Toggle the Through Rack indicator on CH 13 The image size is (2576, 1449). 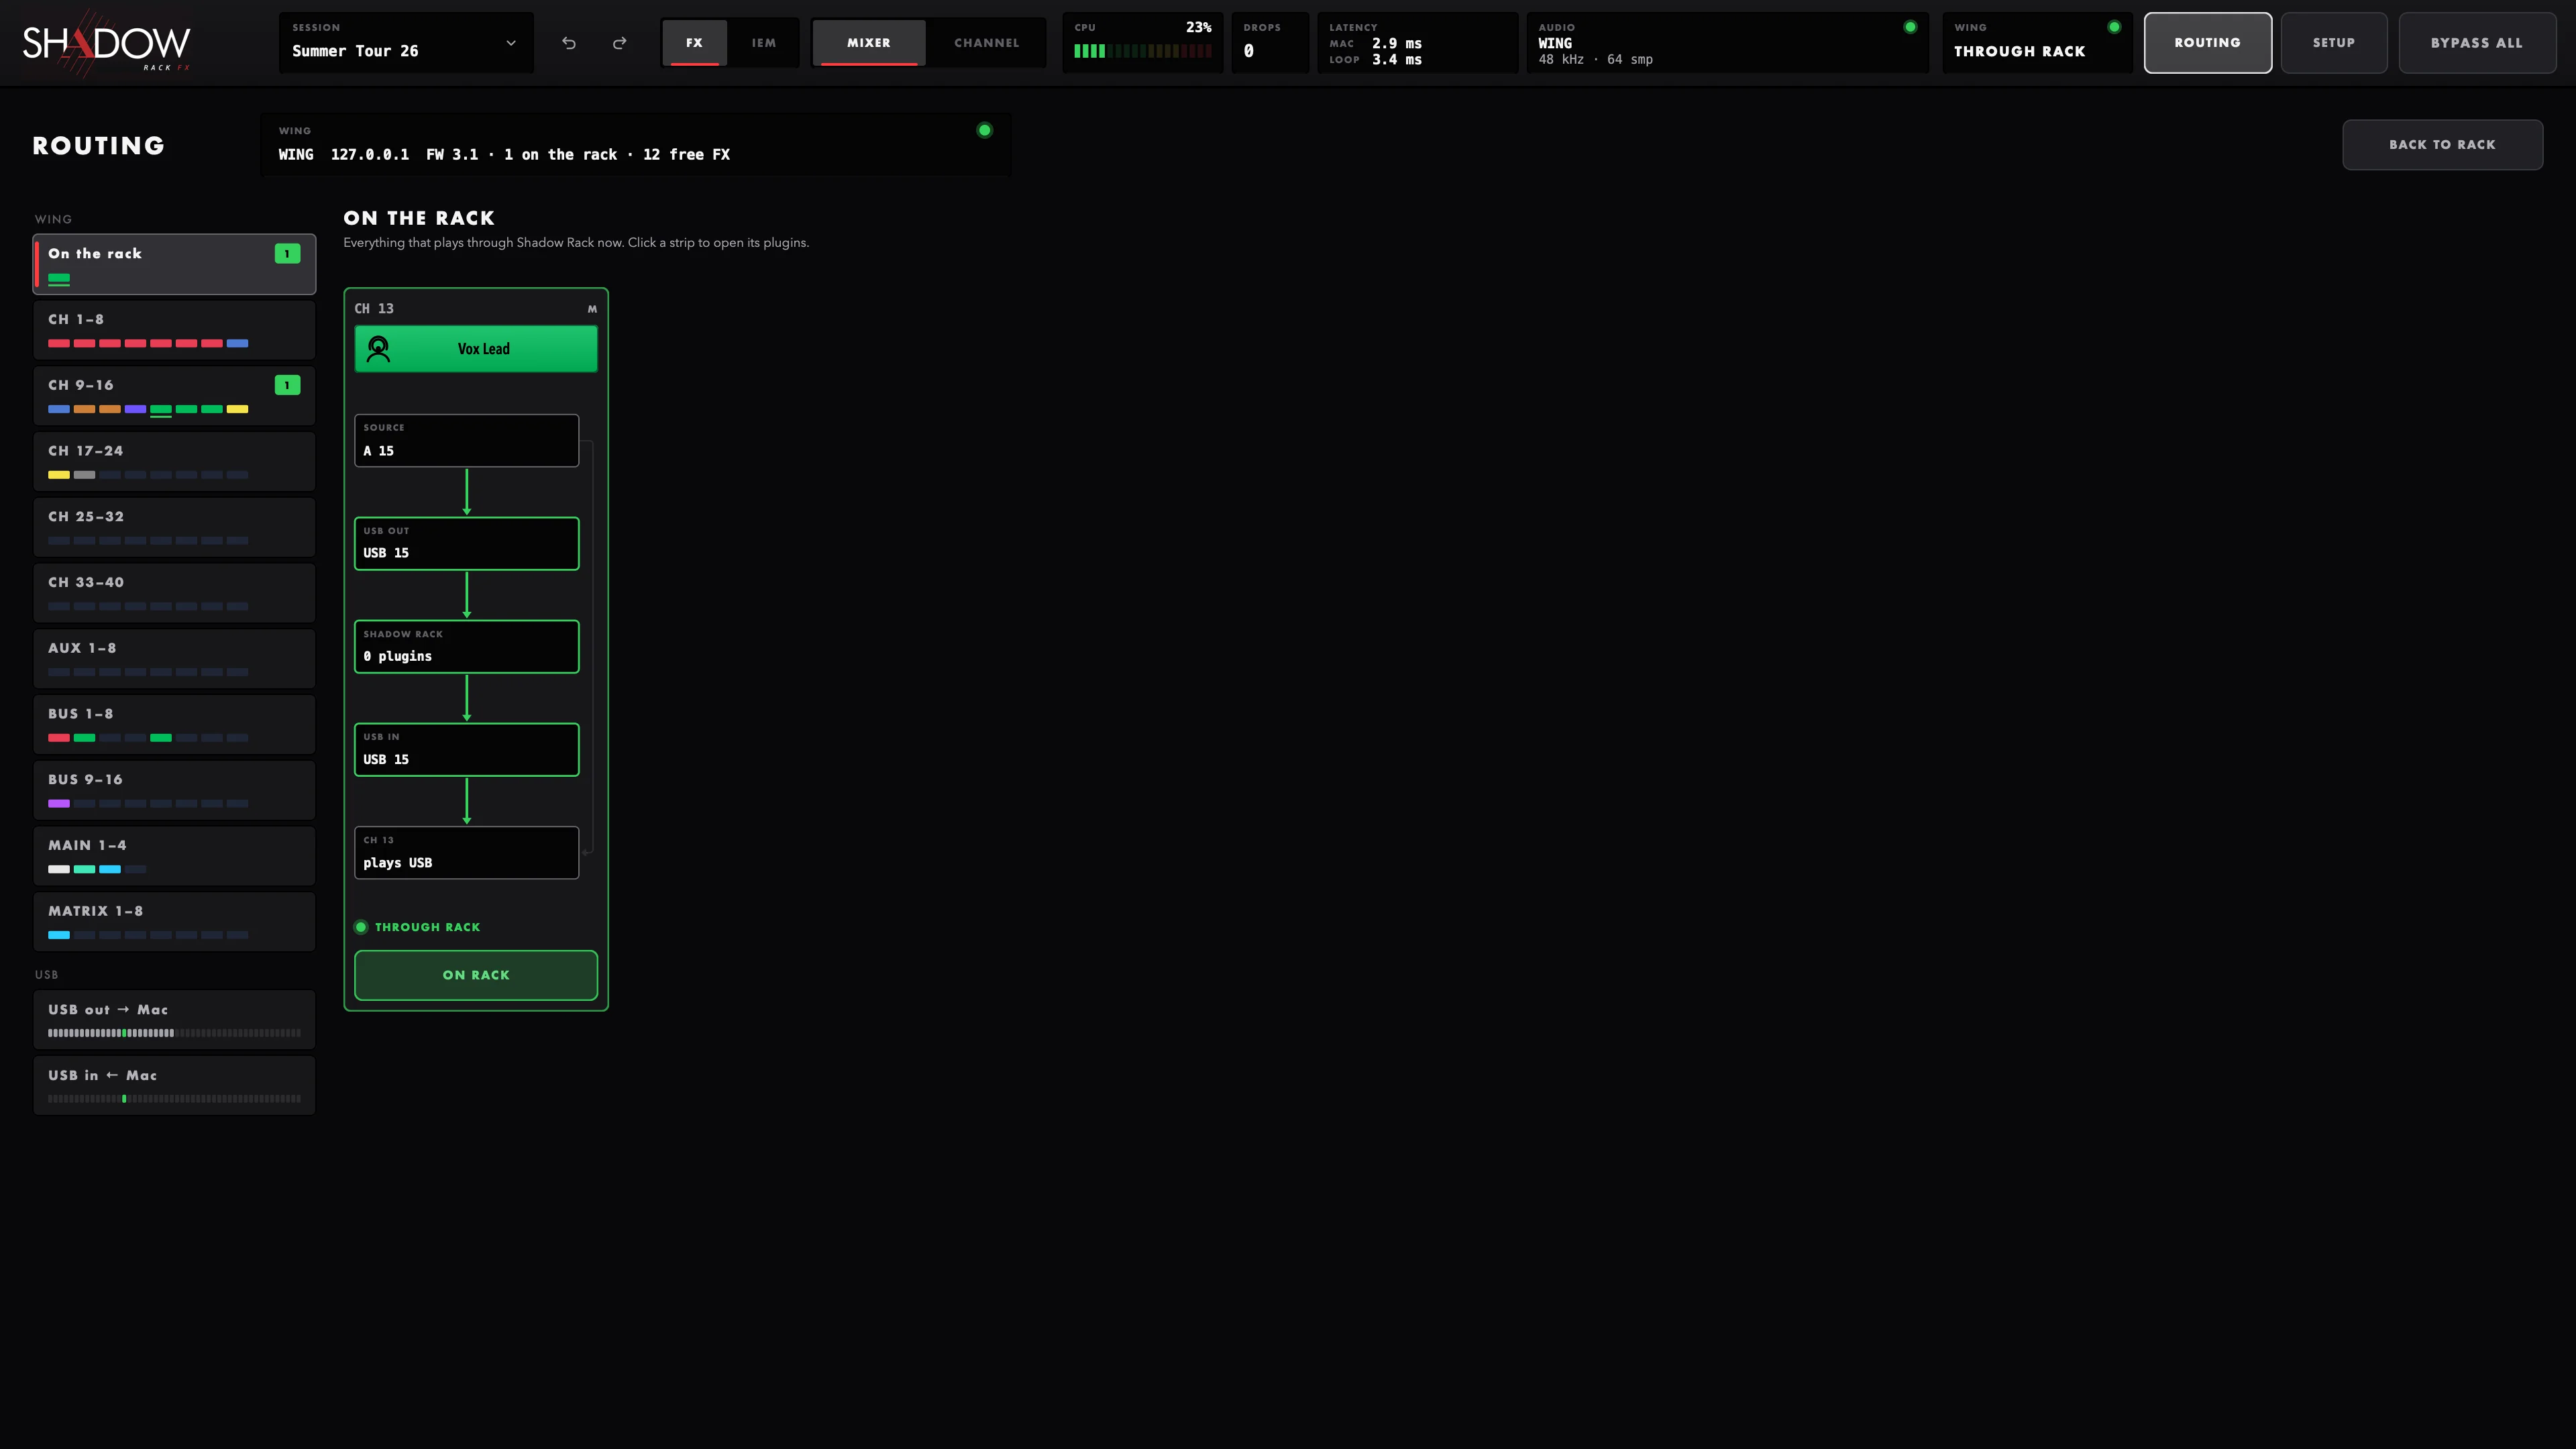click(x=418, y=927)
